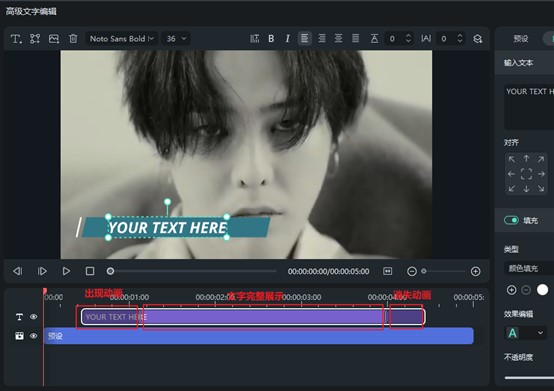Click the plus icon beside the color swatch
This screenshot has width=554, height=391.
(x=511, y=290)
